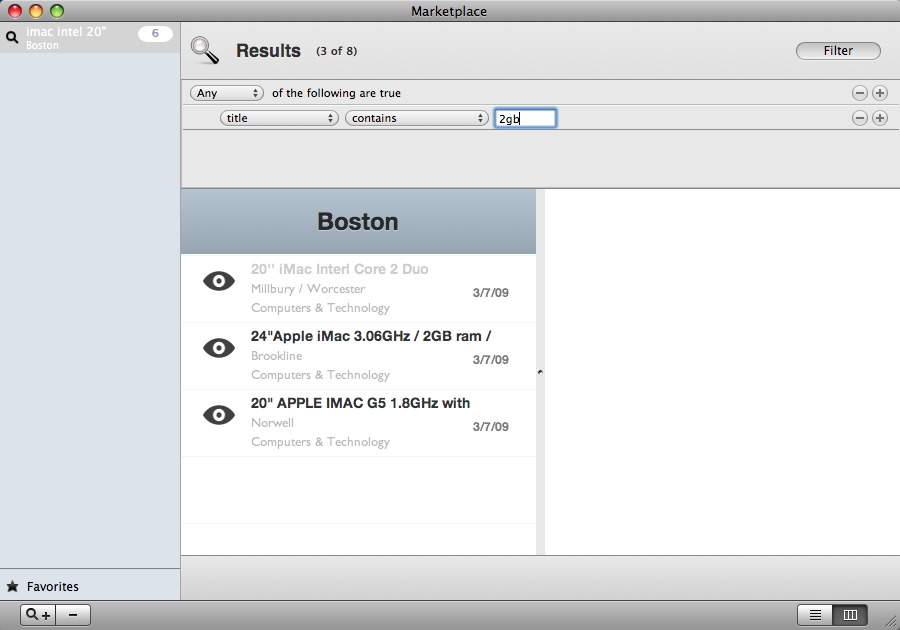The height and width of the screenshot is (630, 900).
Task: Add a rule after 'title contains' row
Action: coord(880,118)
